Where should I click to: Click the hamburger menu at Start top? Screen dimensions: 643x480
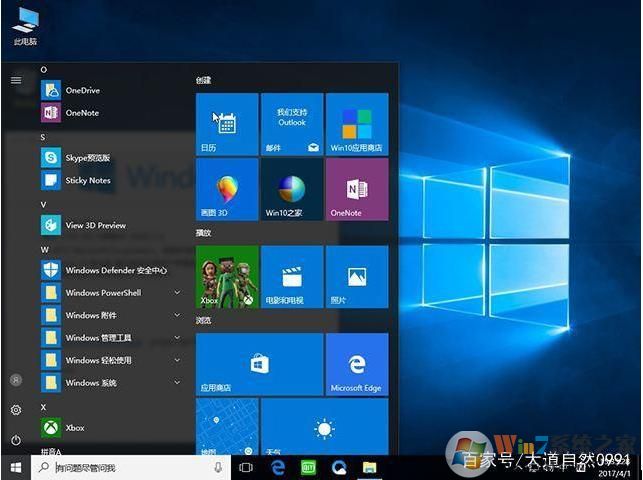pyautogui.click(x=16, y=80)
